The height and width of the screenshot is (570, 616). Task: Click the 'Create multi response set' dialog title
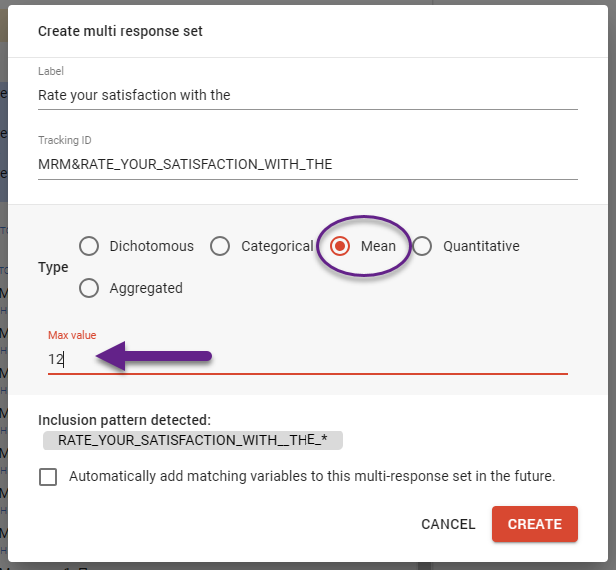tap(120, 31)
